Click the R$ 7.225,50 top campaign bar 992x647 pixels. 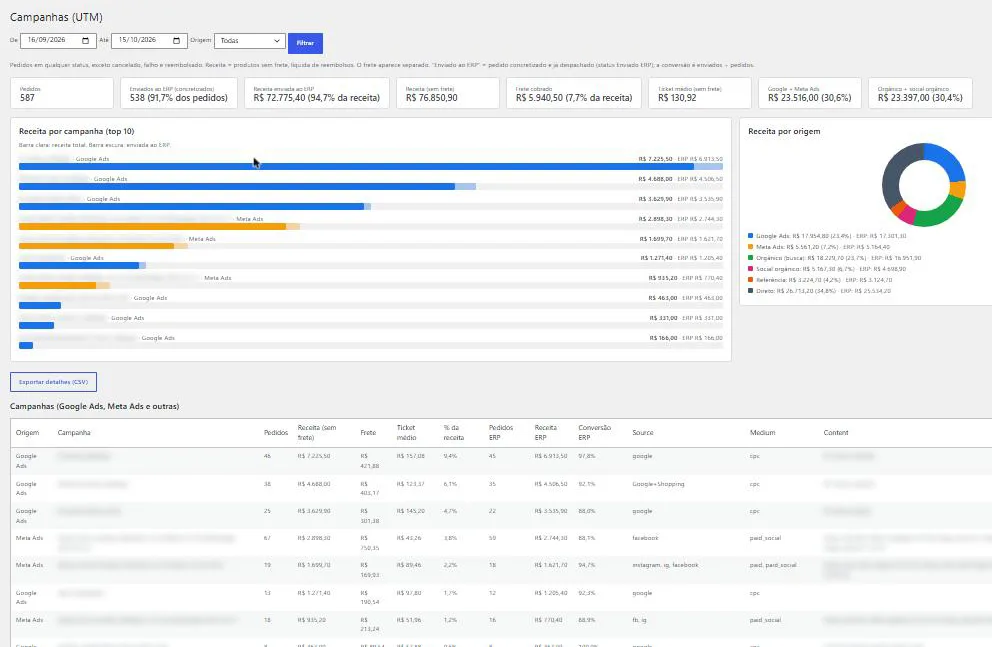[371, 167]
